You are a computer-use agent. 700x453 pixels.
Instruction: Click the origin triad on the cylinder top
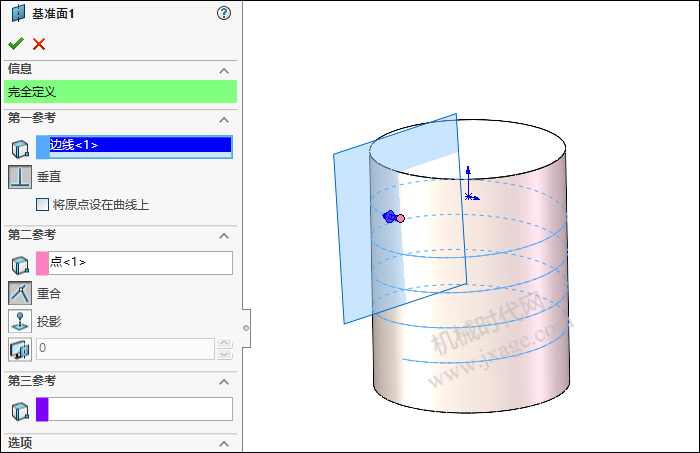[x=470, y=184]
